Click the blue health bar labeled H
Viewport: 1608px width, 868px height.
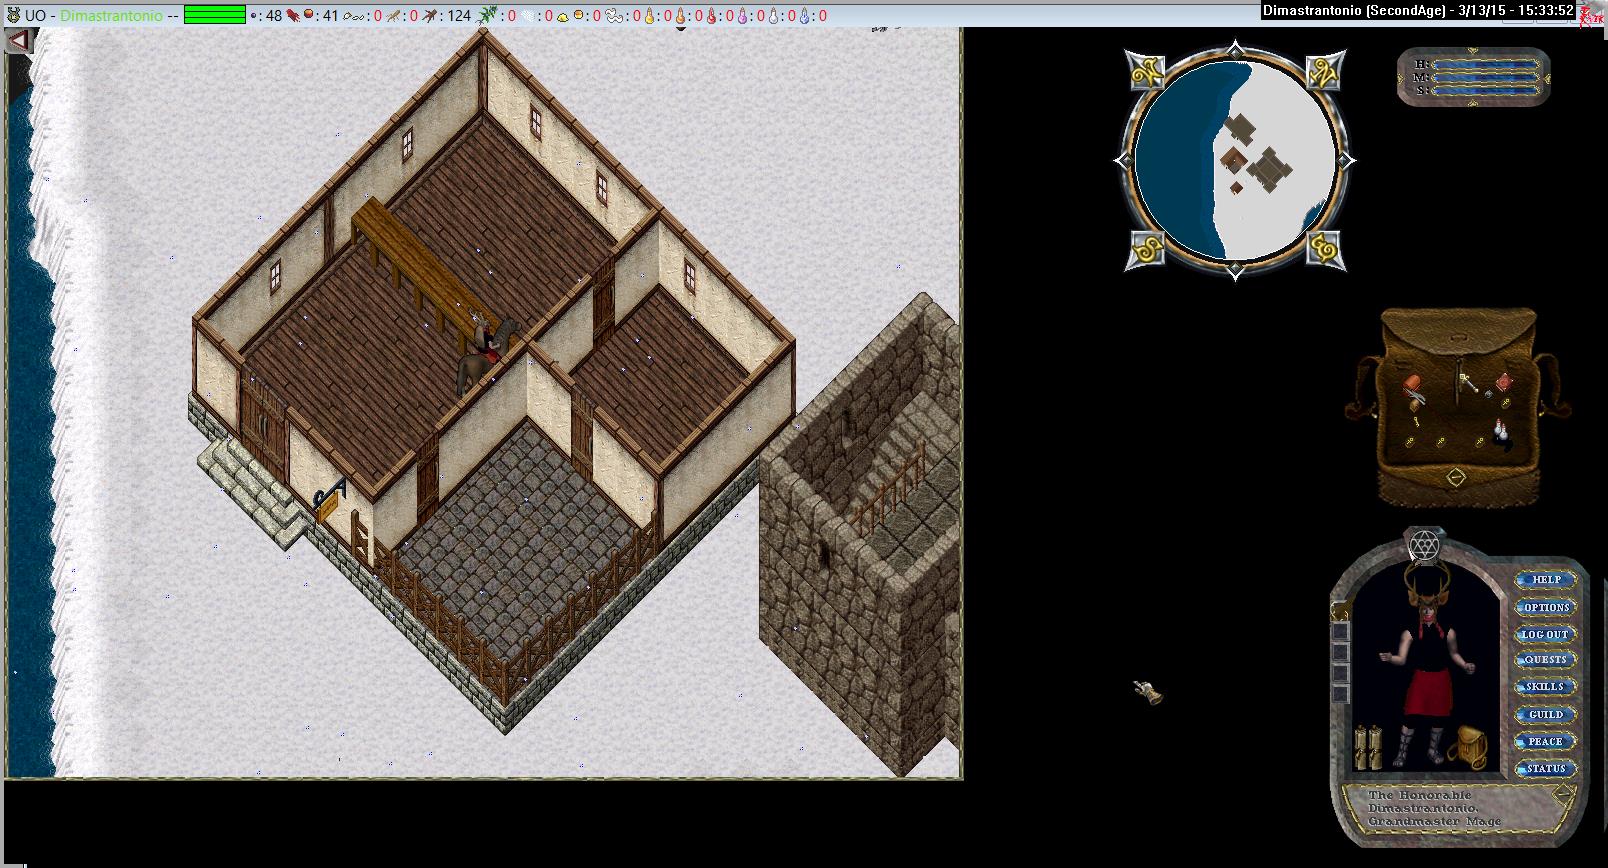[1485, 64]
